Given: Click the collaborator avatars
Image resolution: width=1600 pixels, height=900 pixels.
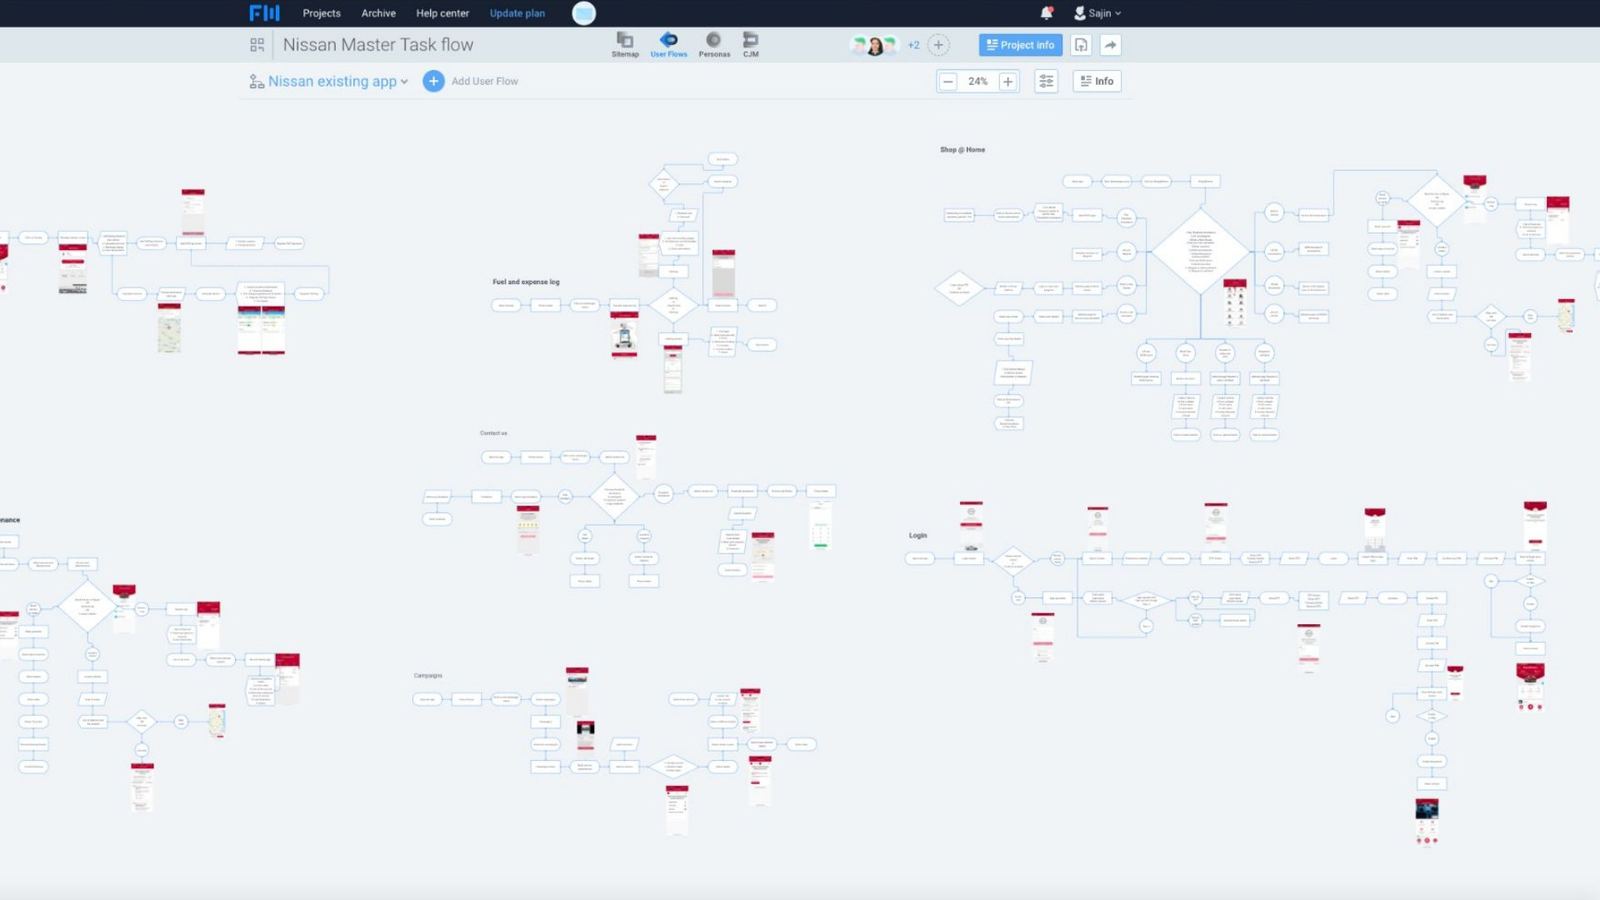Looking at the screenshot, I should coord(874,45).
